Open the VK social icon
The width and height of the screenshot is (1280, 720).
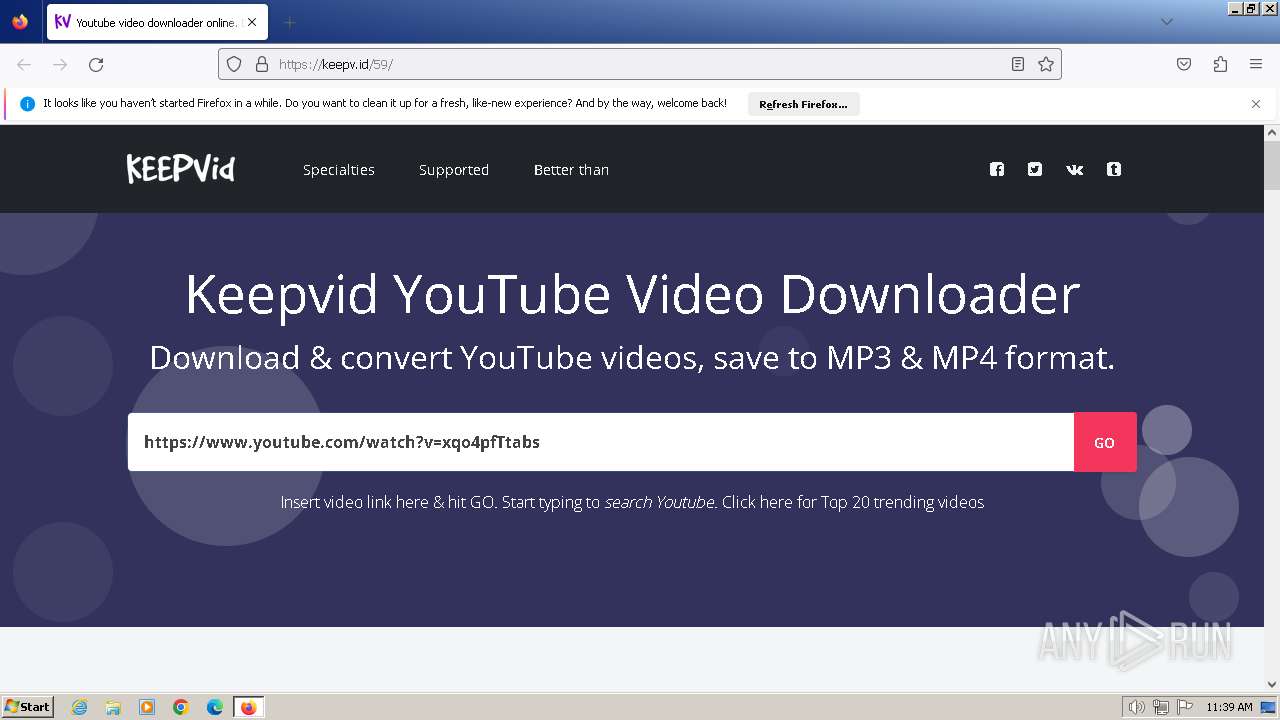coord(1075,170)
